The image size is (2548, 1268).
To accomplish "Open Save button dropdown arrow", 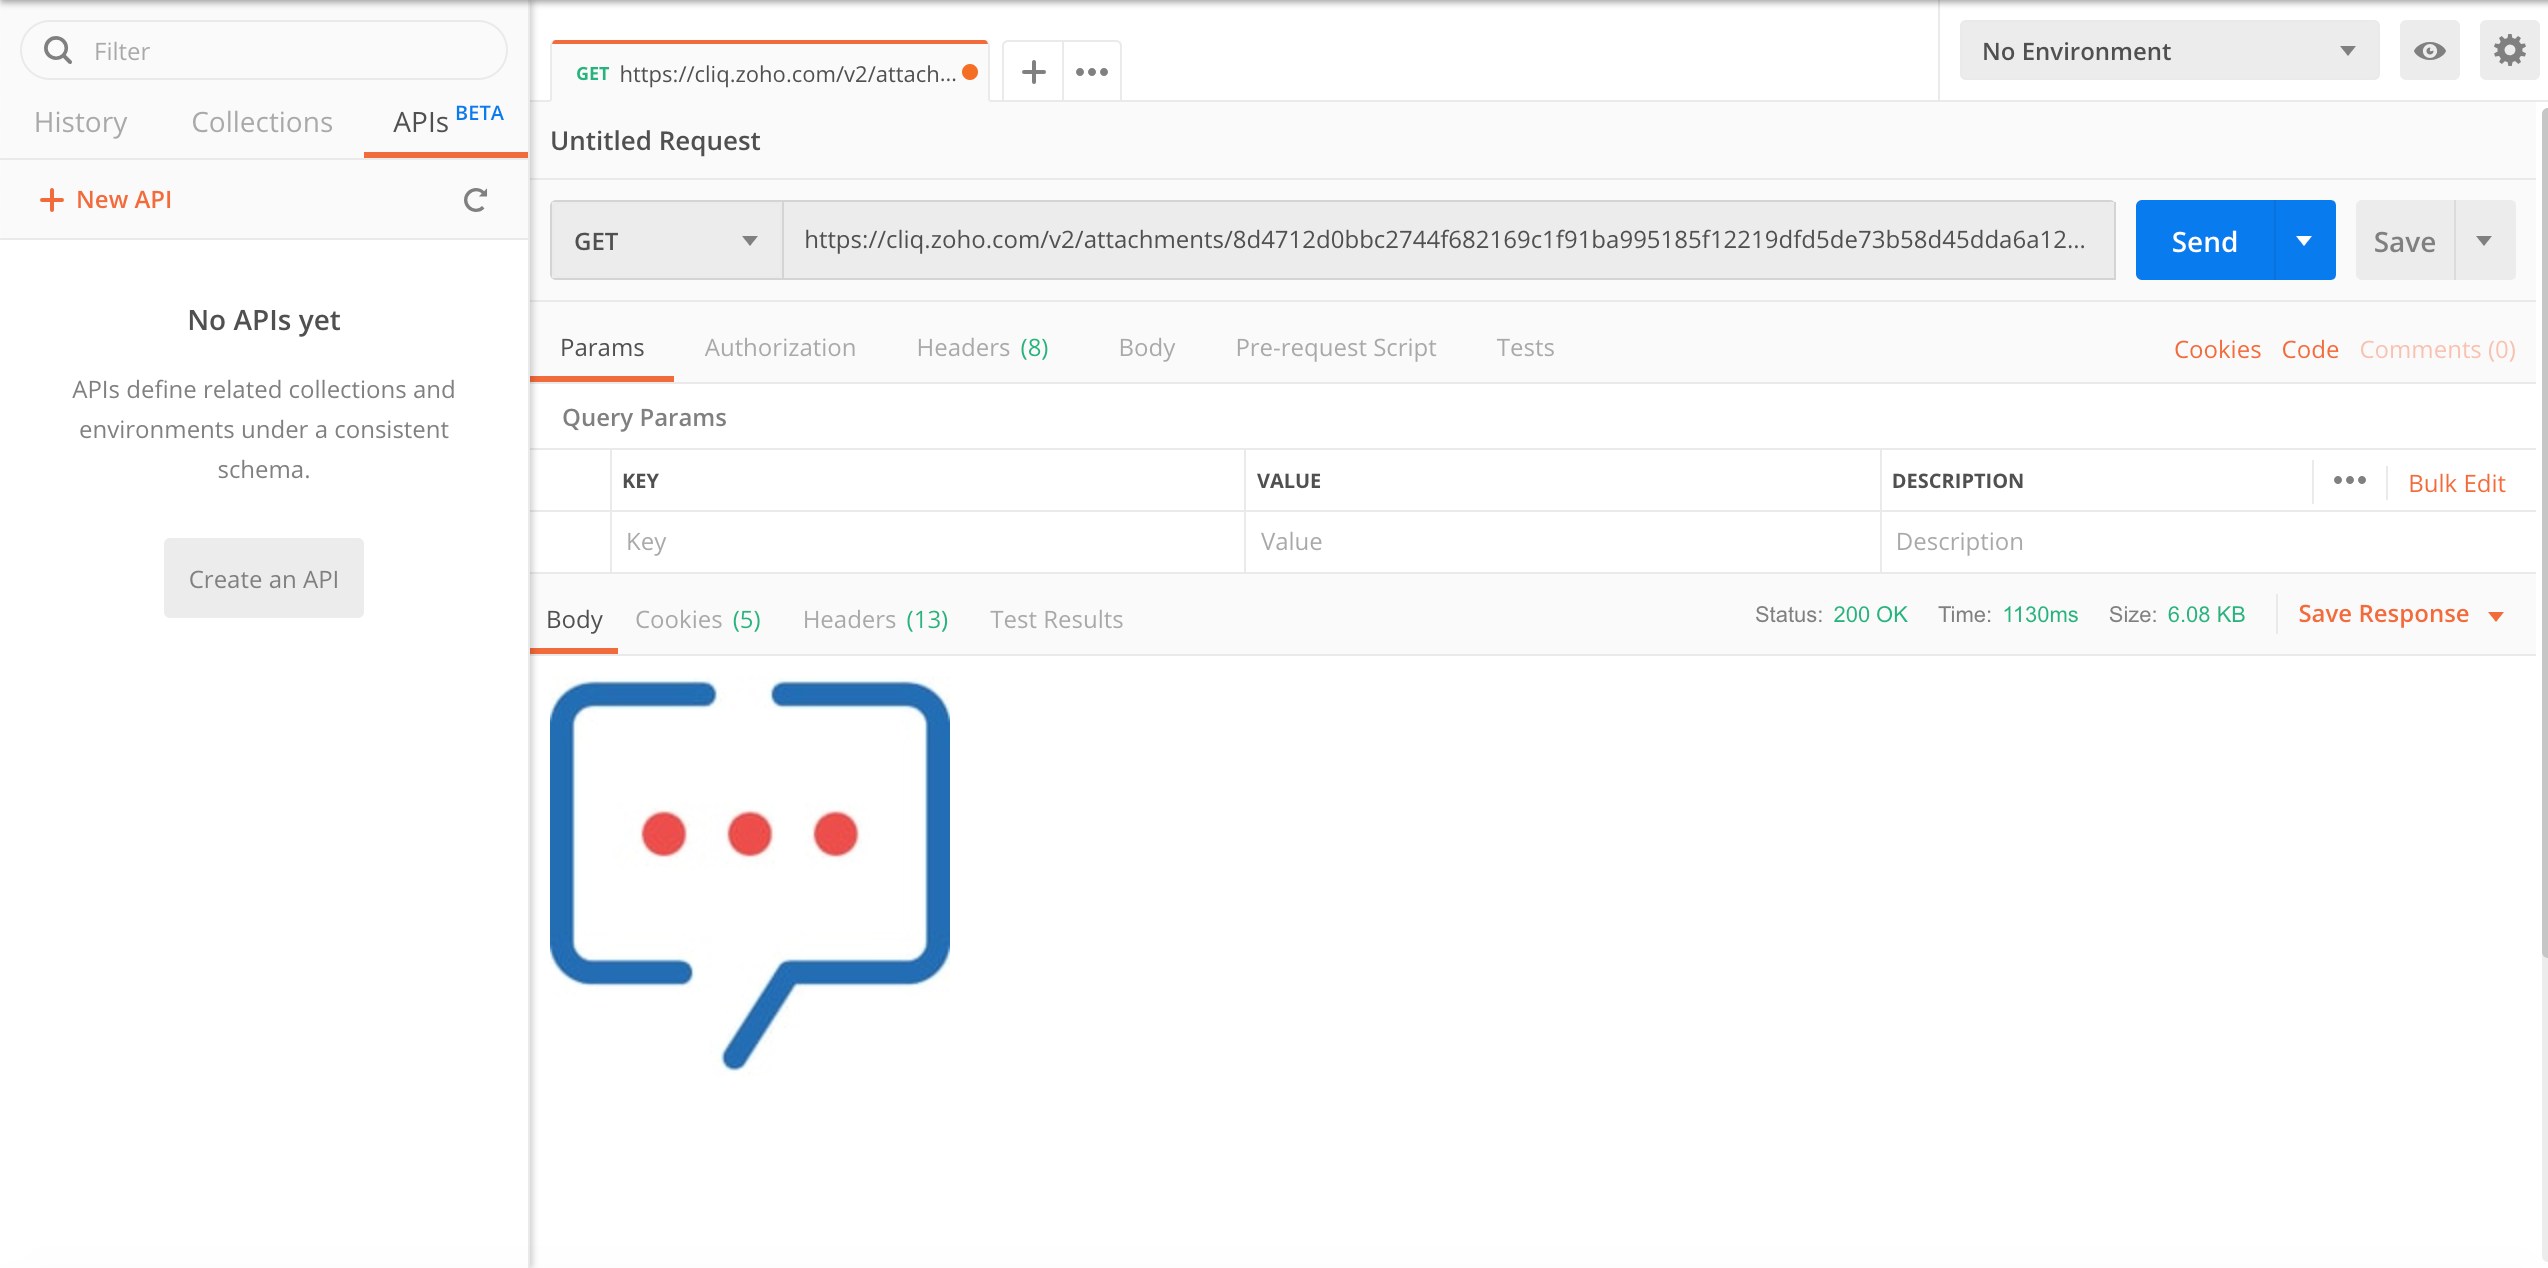I will pyautogui.click(x=2484, y=241).
